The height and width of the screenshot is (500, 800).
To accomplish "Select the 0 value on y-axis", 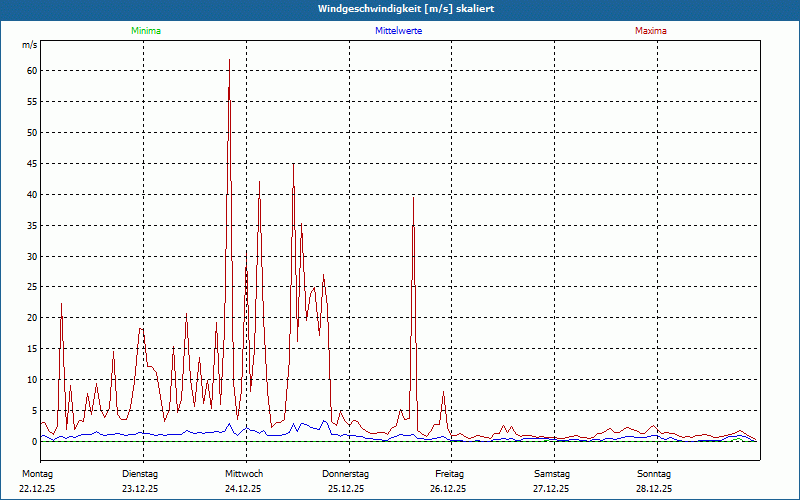I will (34, 441).
